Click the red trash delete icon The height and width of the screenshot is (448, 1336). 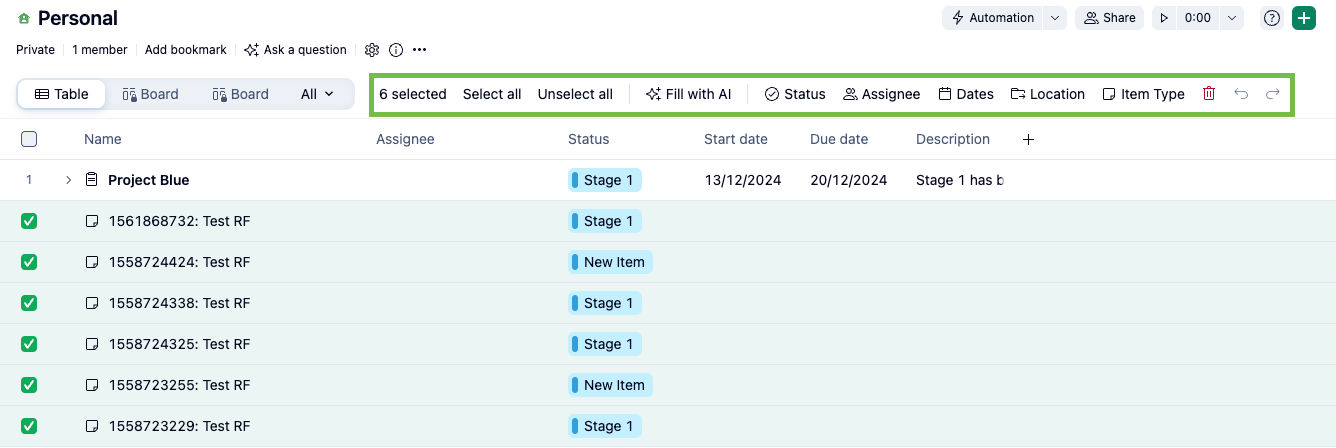point(1209,94)
